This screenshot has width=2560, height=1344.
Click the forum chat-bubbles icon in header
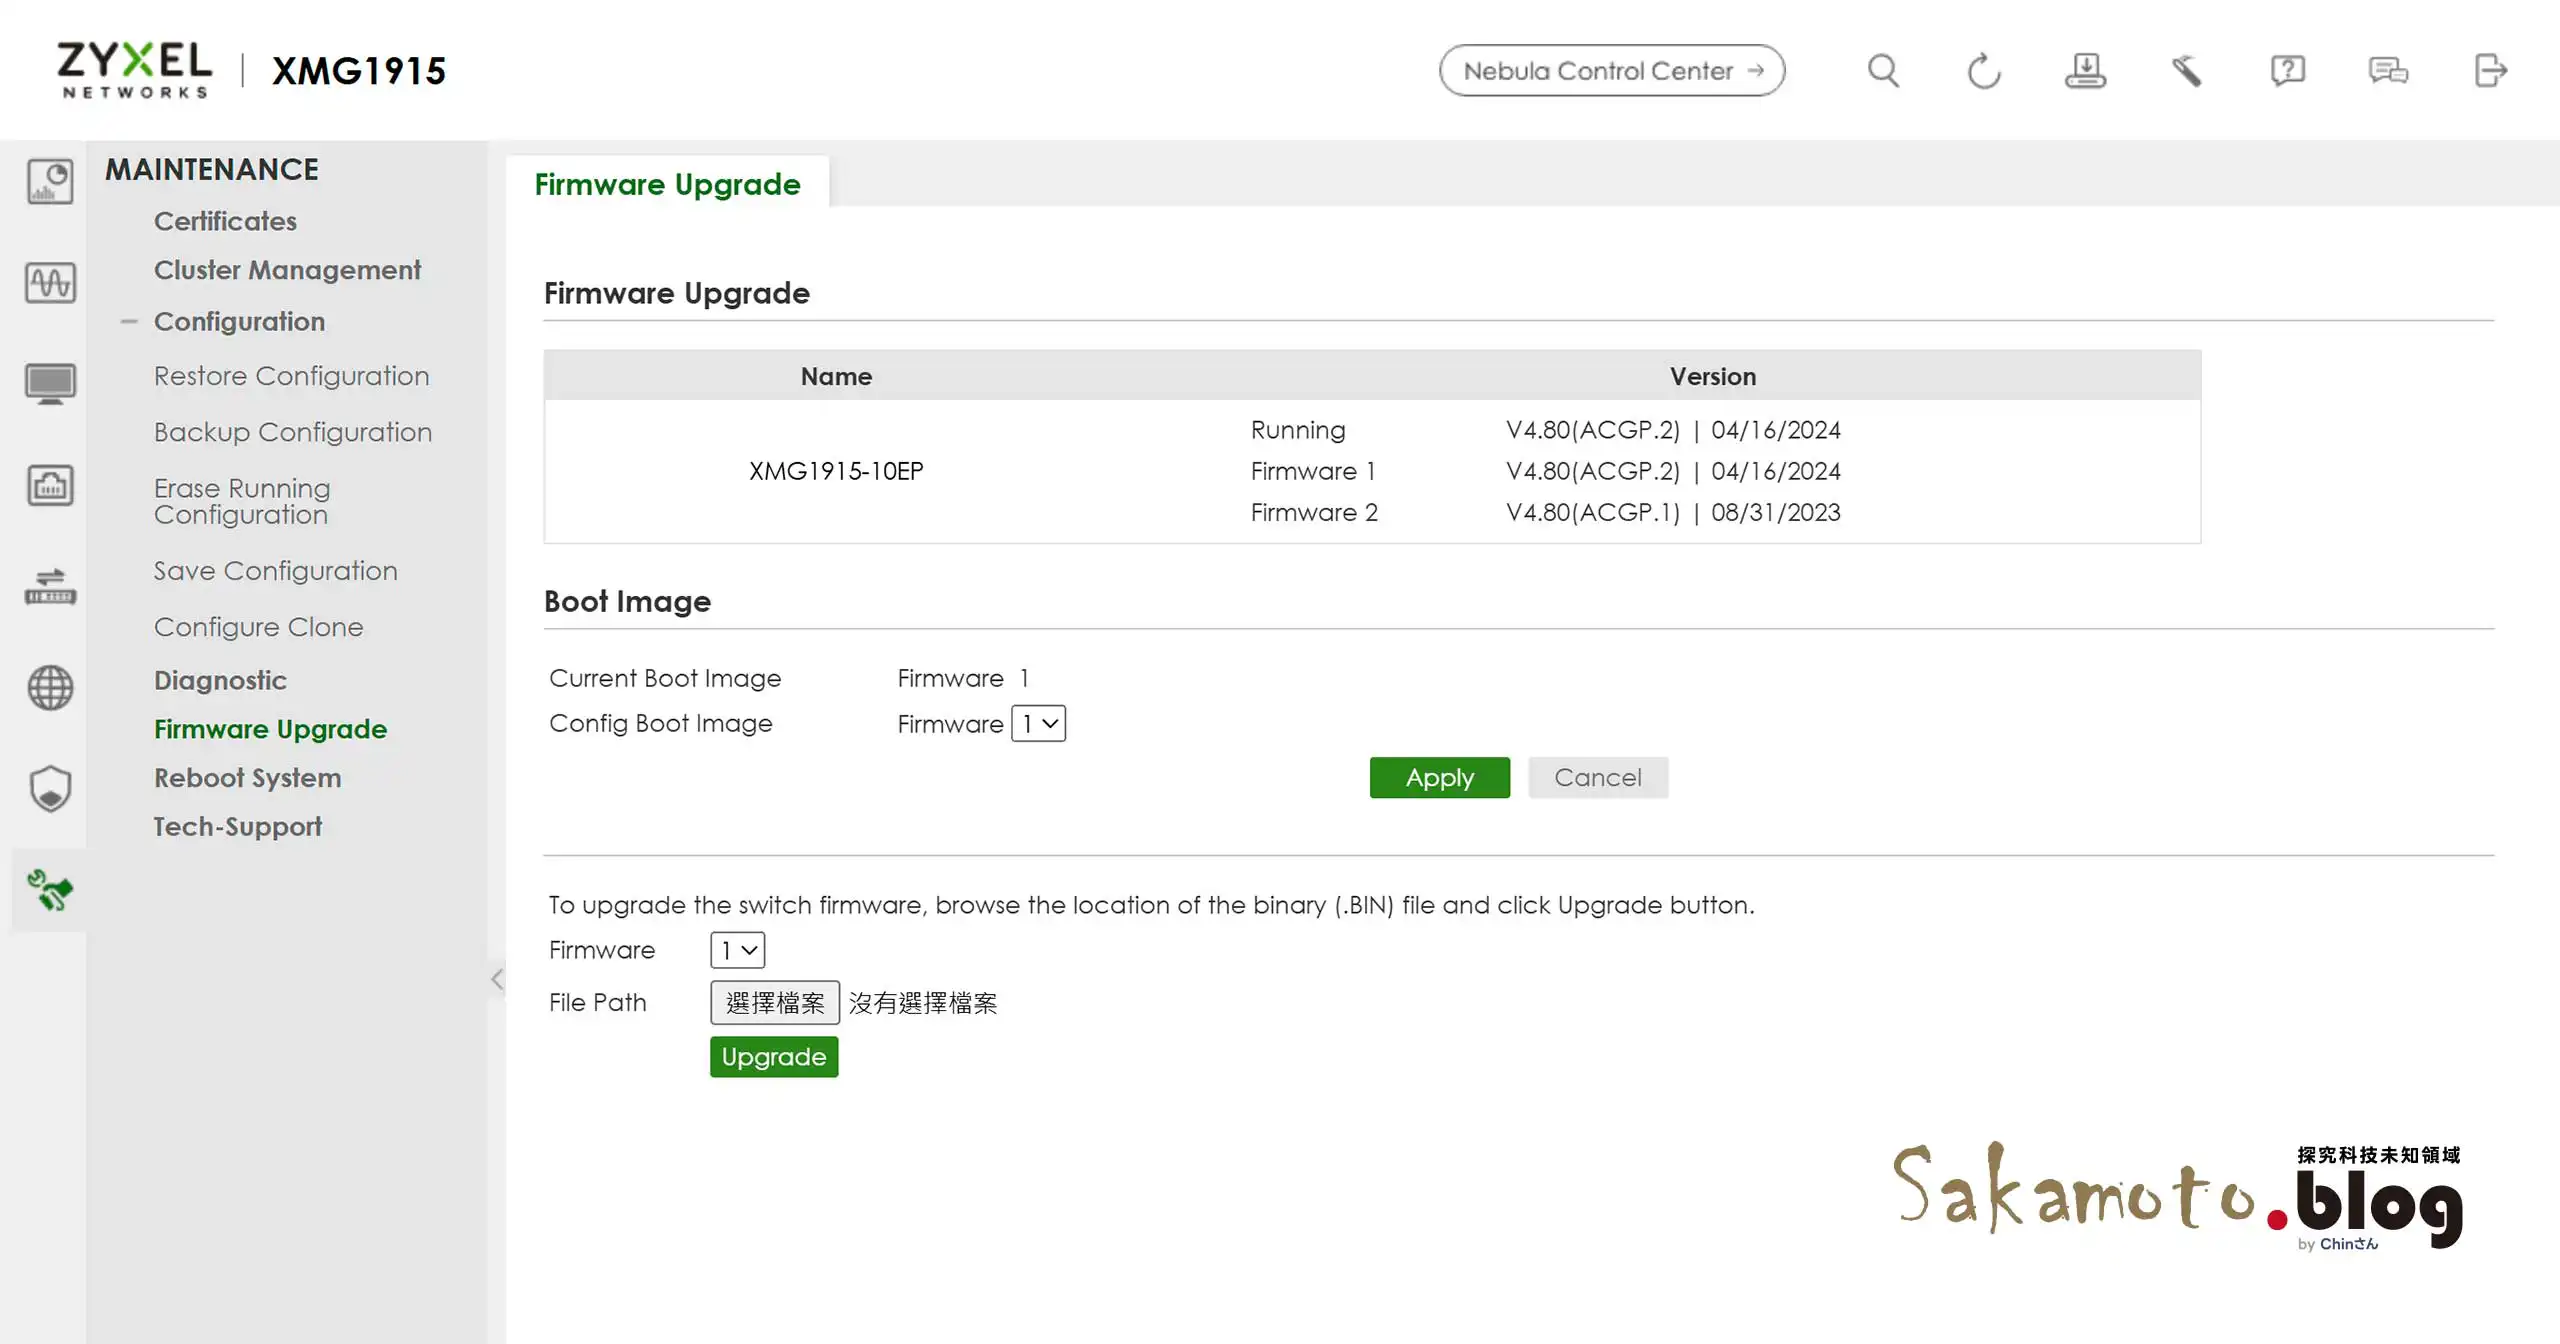coord(2388,71)
